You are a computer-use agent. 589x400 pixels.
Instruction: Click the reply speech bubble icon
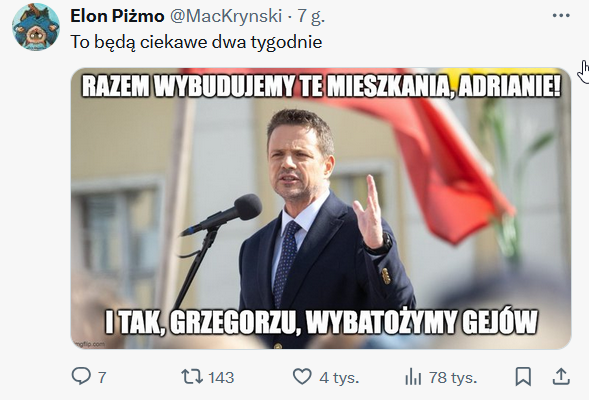pos(81,376)
